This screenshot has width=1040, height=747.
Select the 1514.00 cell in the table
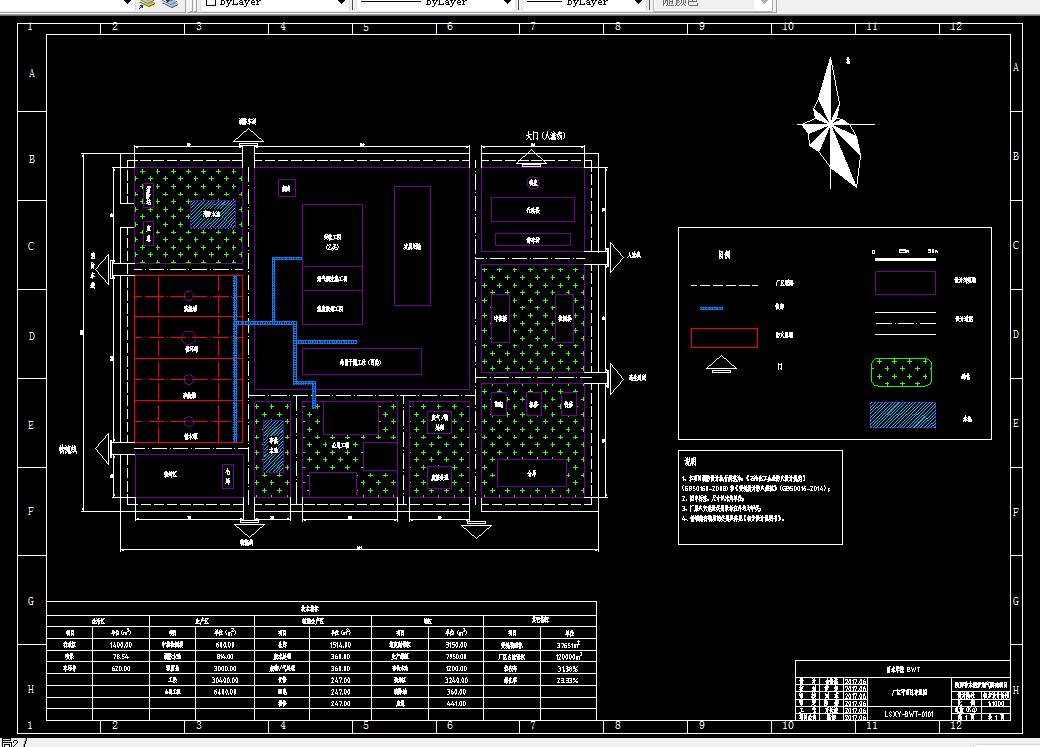point(340,645)
